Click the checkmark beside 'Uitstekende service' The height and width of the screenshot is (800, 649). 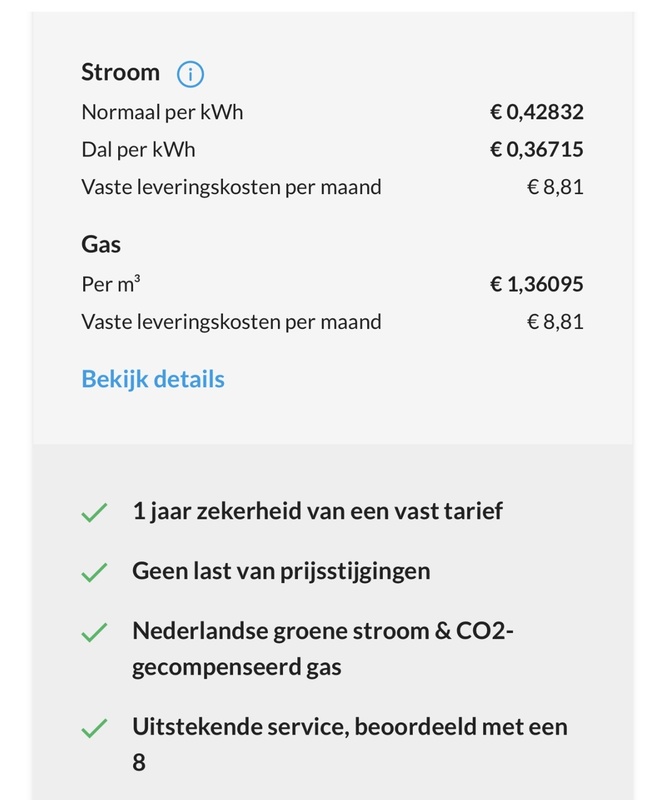(x=94, y=728)
